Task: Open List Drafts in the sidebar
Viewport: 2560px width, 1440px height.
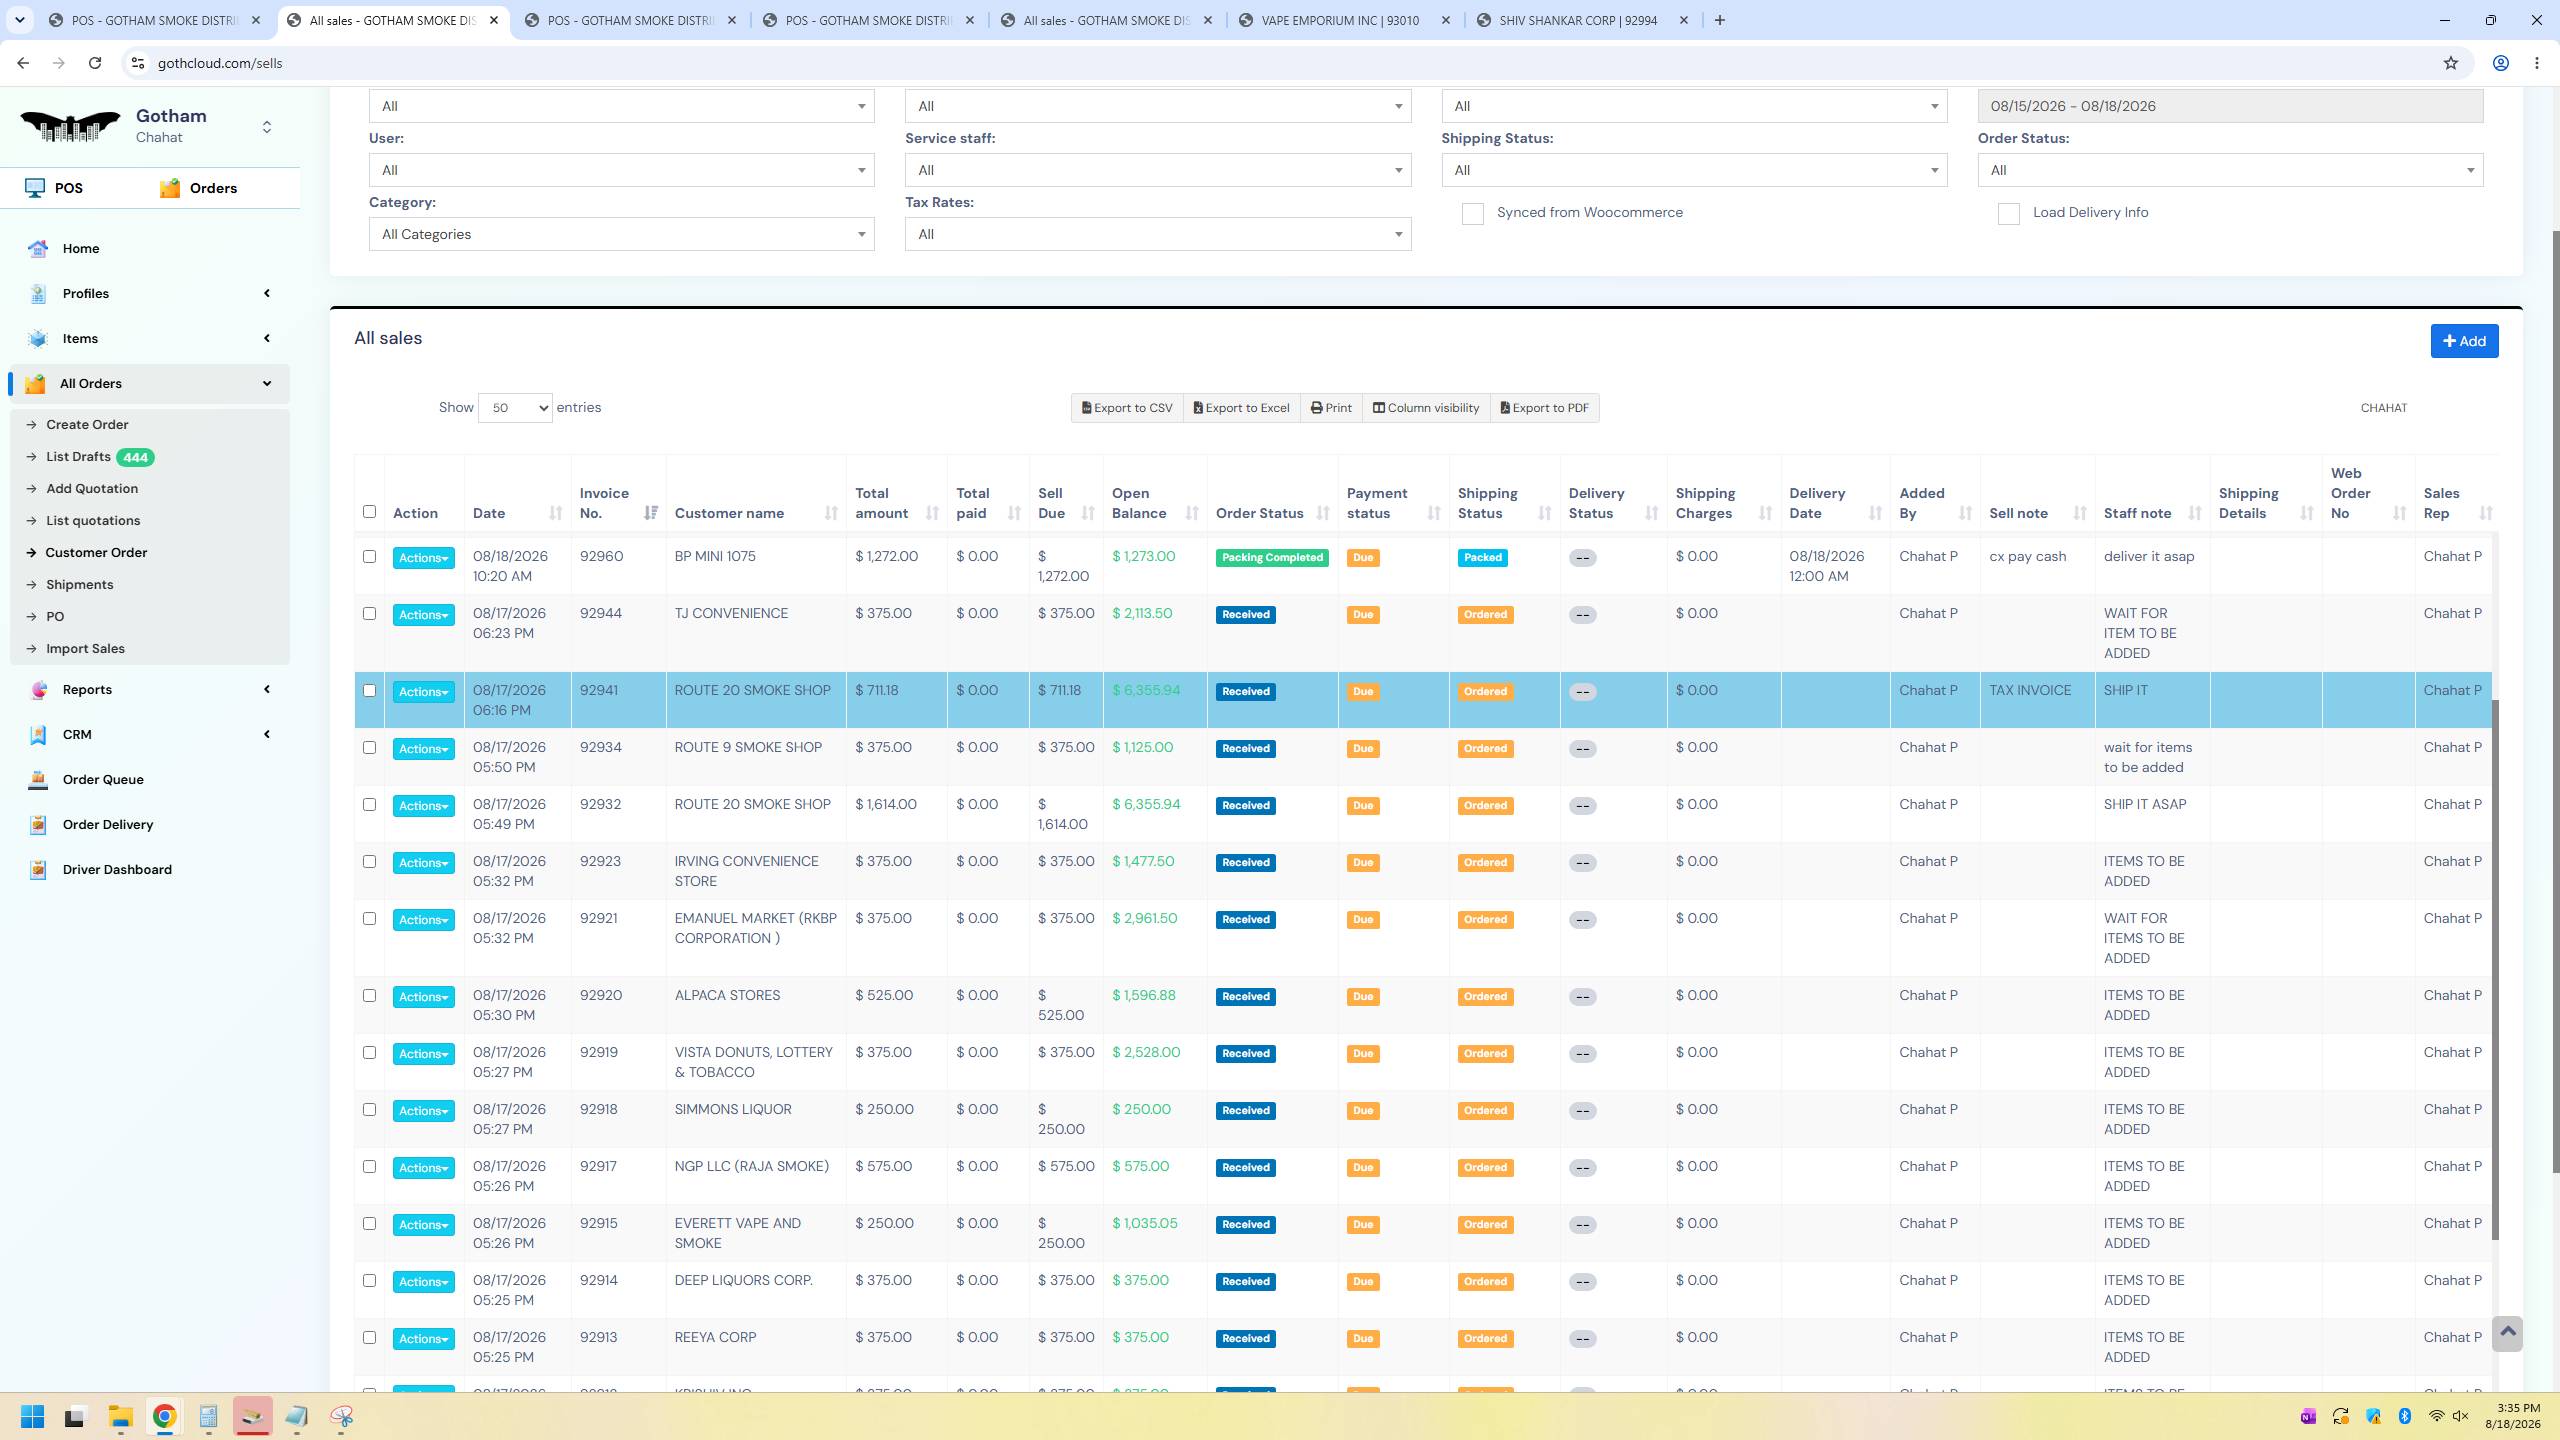Action: pos(78,457)
